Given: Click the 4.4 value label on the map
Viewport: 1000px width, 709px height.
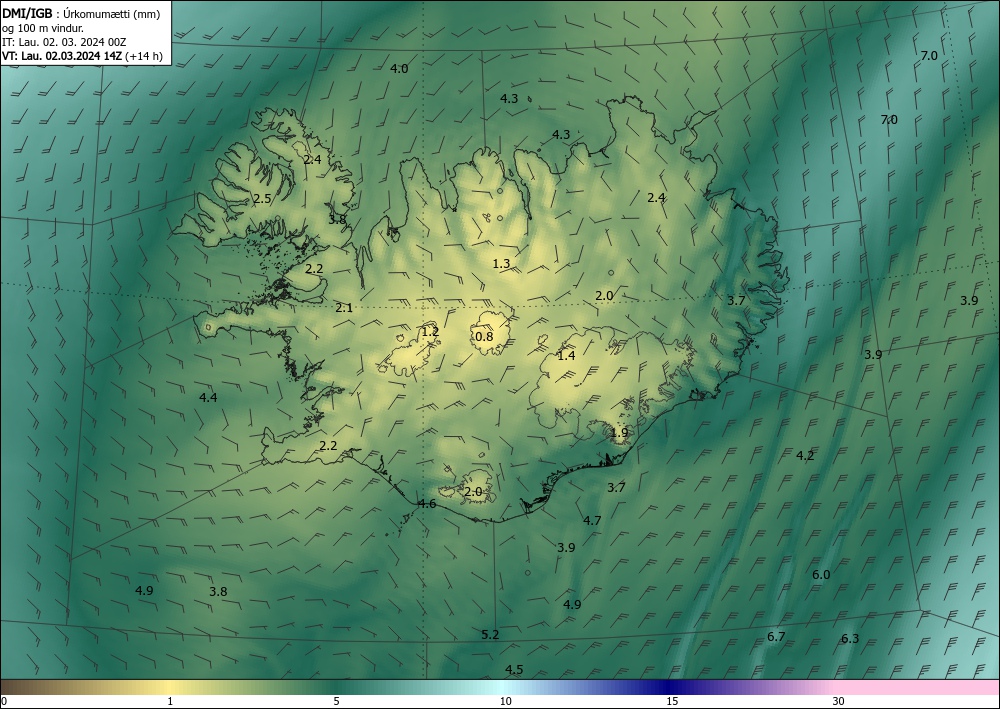Looking at the screenshot, I should coord(209,398).
